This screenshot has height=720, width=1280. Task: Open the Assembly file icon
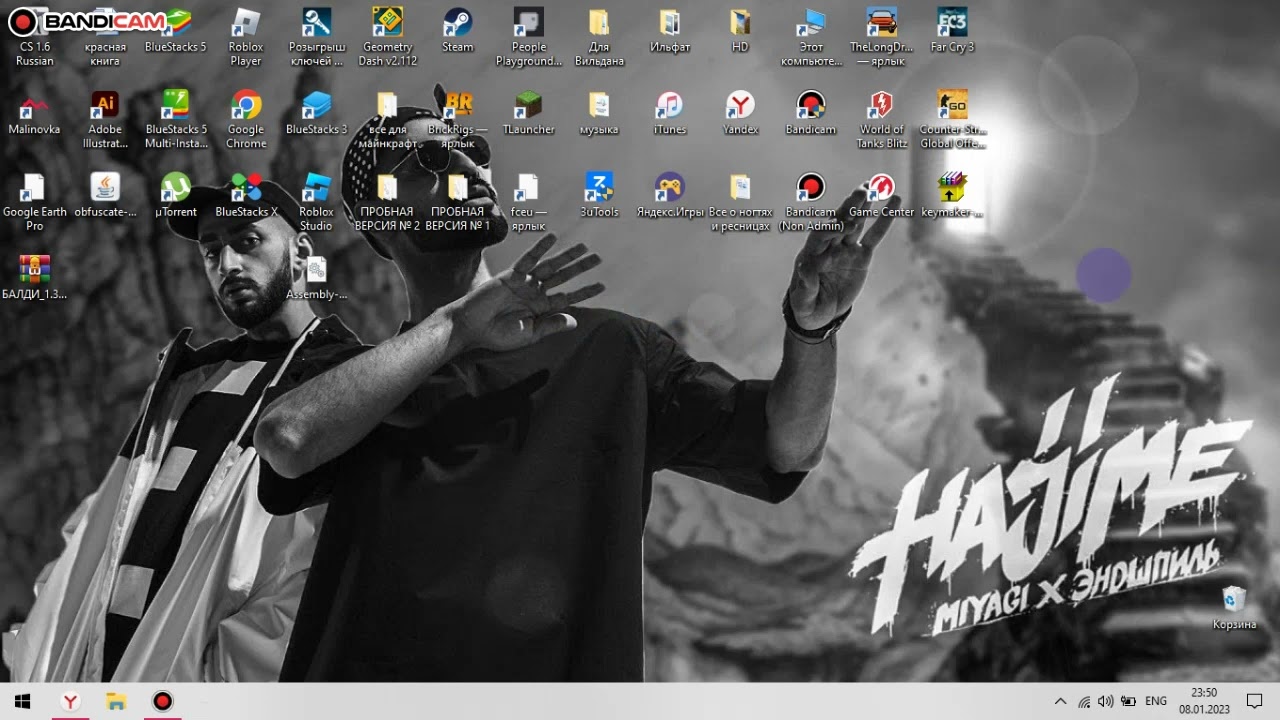(317, 279)
